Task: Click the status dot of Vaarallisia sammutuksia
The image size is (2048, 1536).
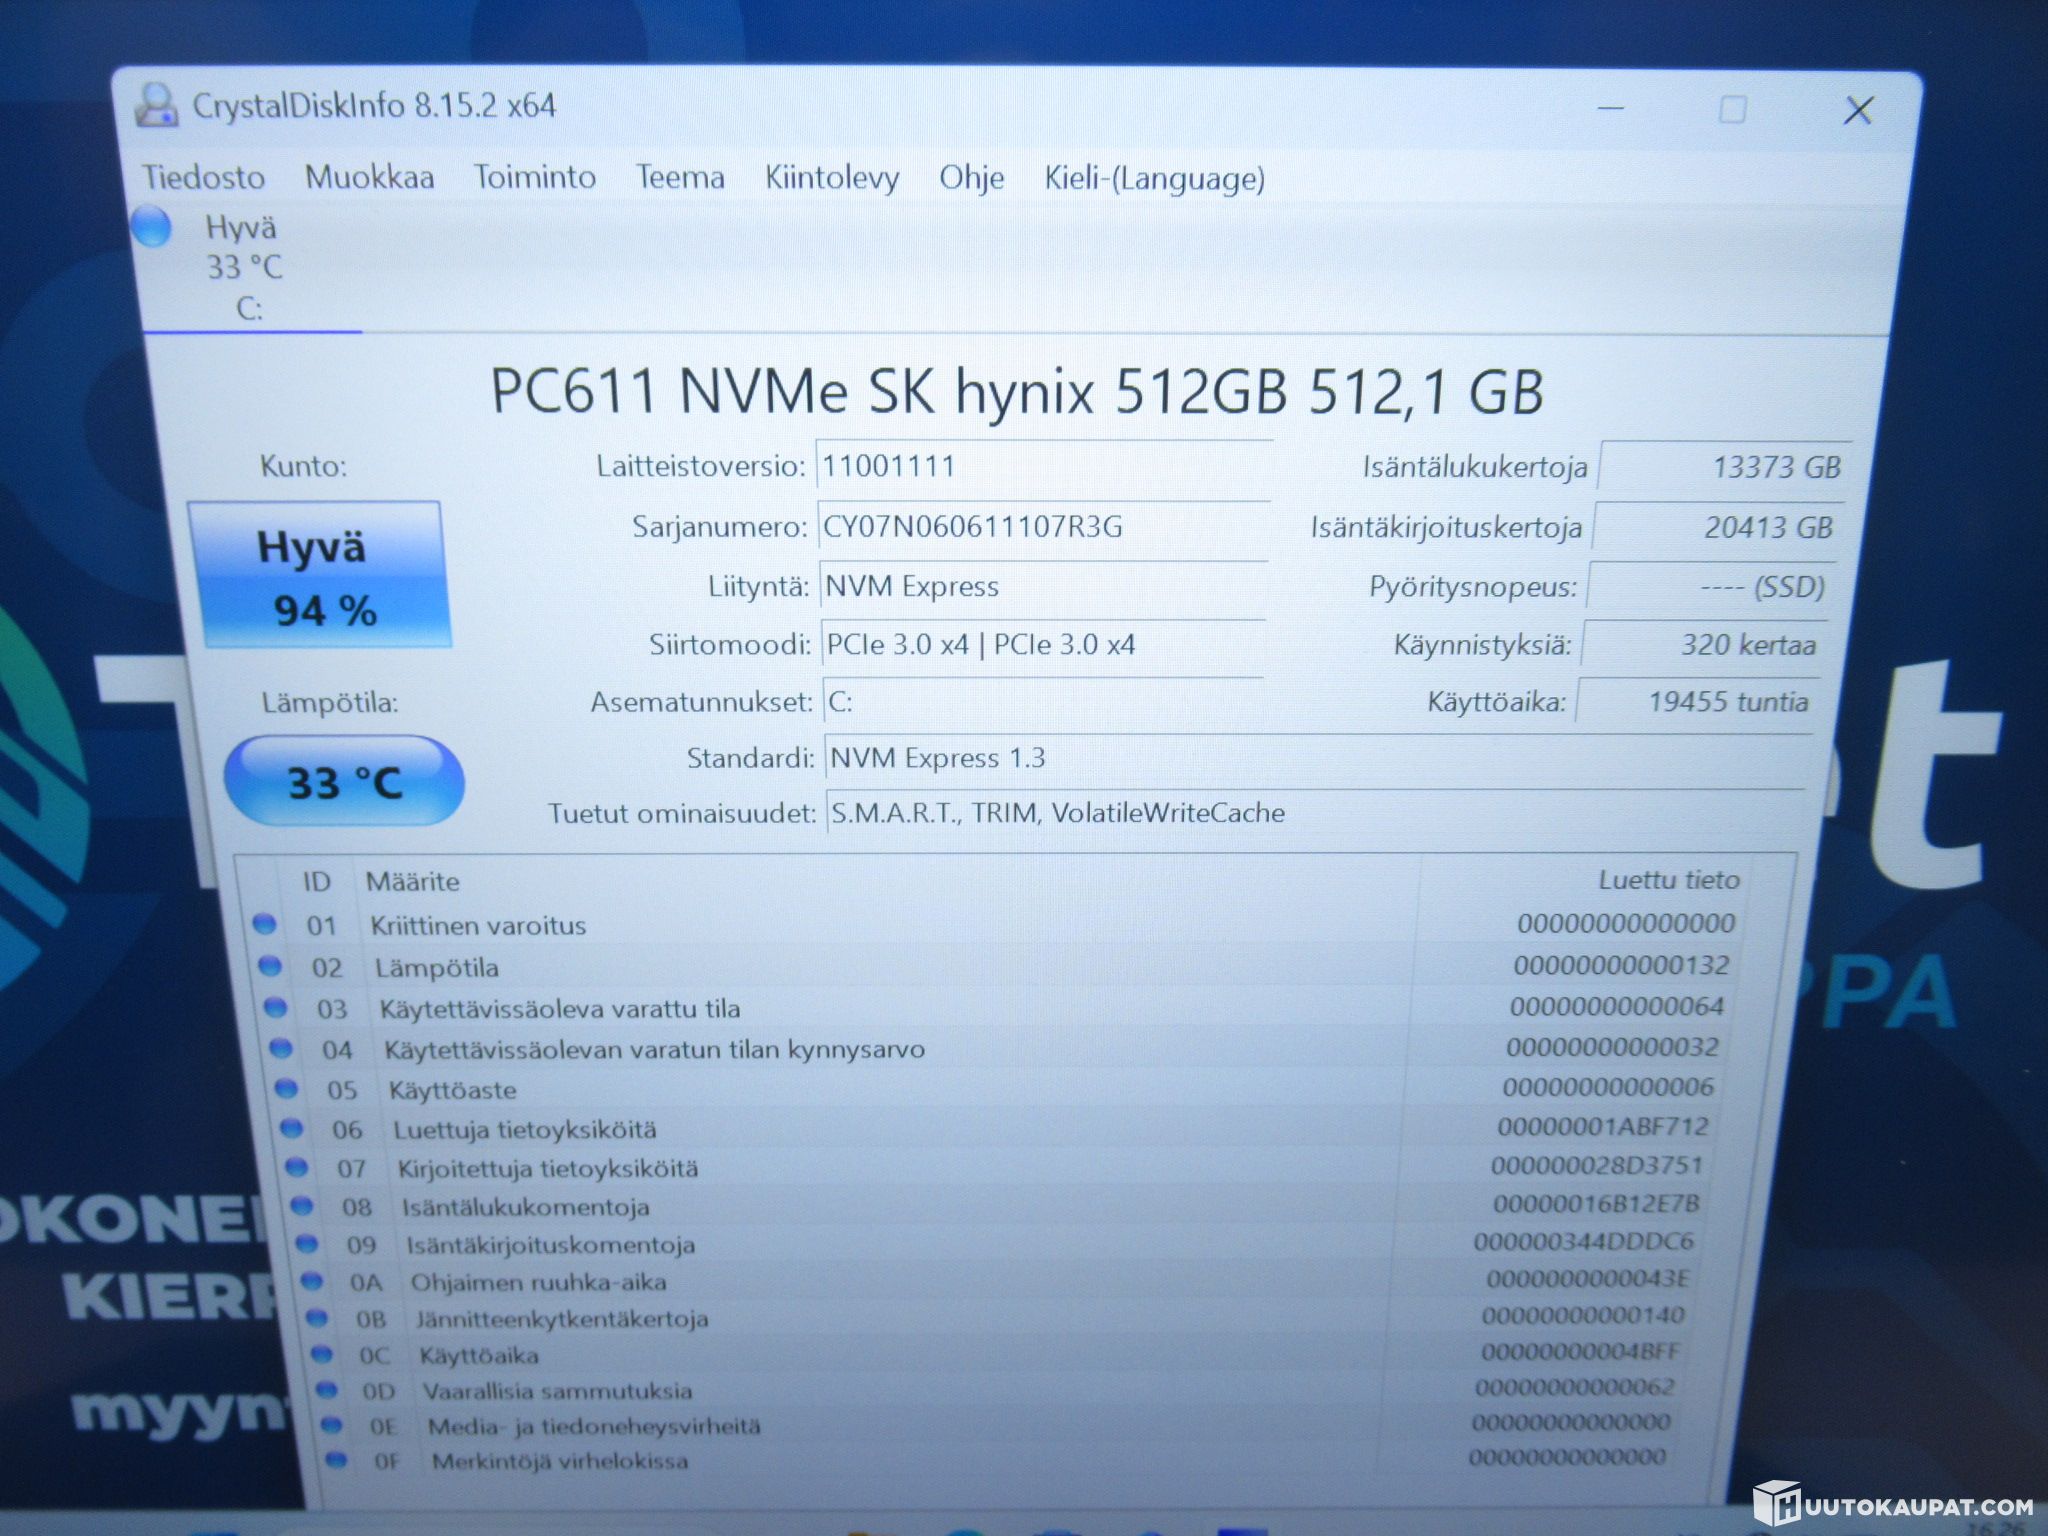Action: pyautogui.click(x=326, y=1389)
